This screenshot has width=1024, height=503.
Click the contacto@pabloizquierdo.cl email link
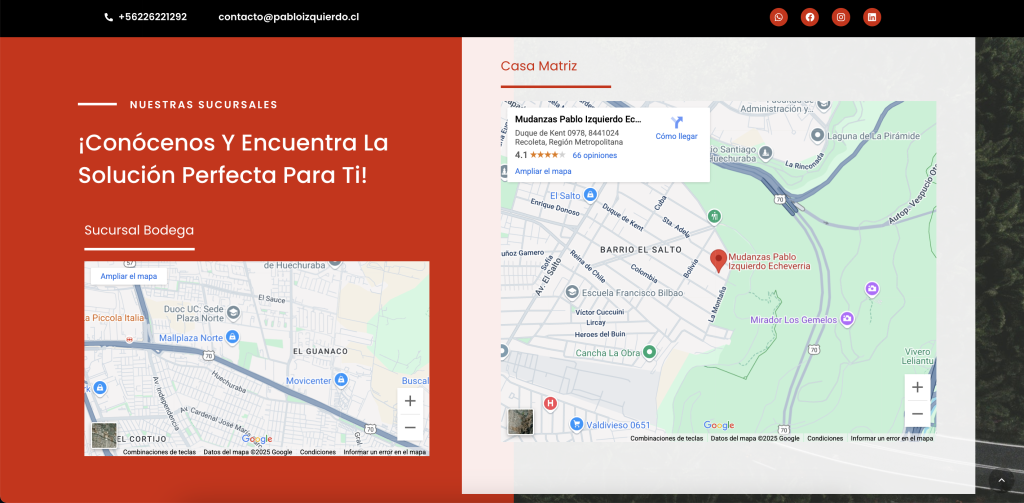pos(289,17)
